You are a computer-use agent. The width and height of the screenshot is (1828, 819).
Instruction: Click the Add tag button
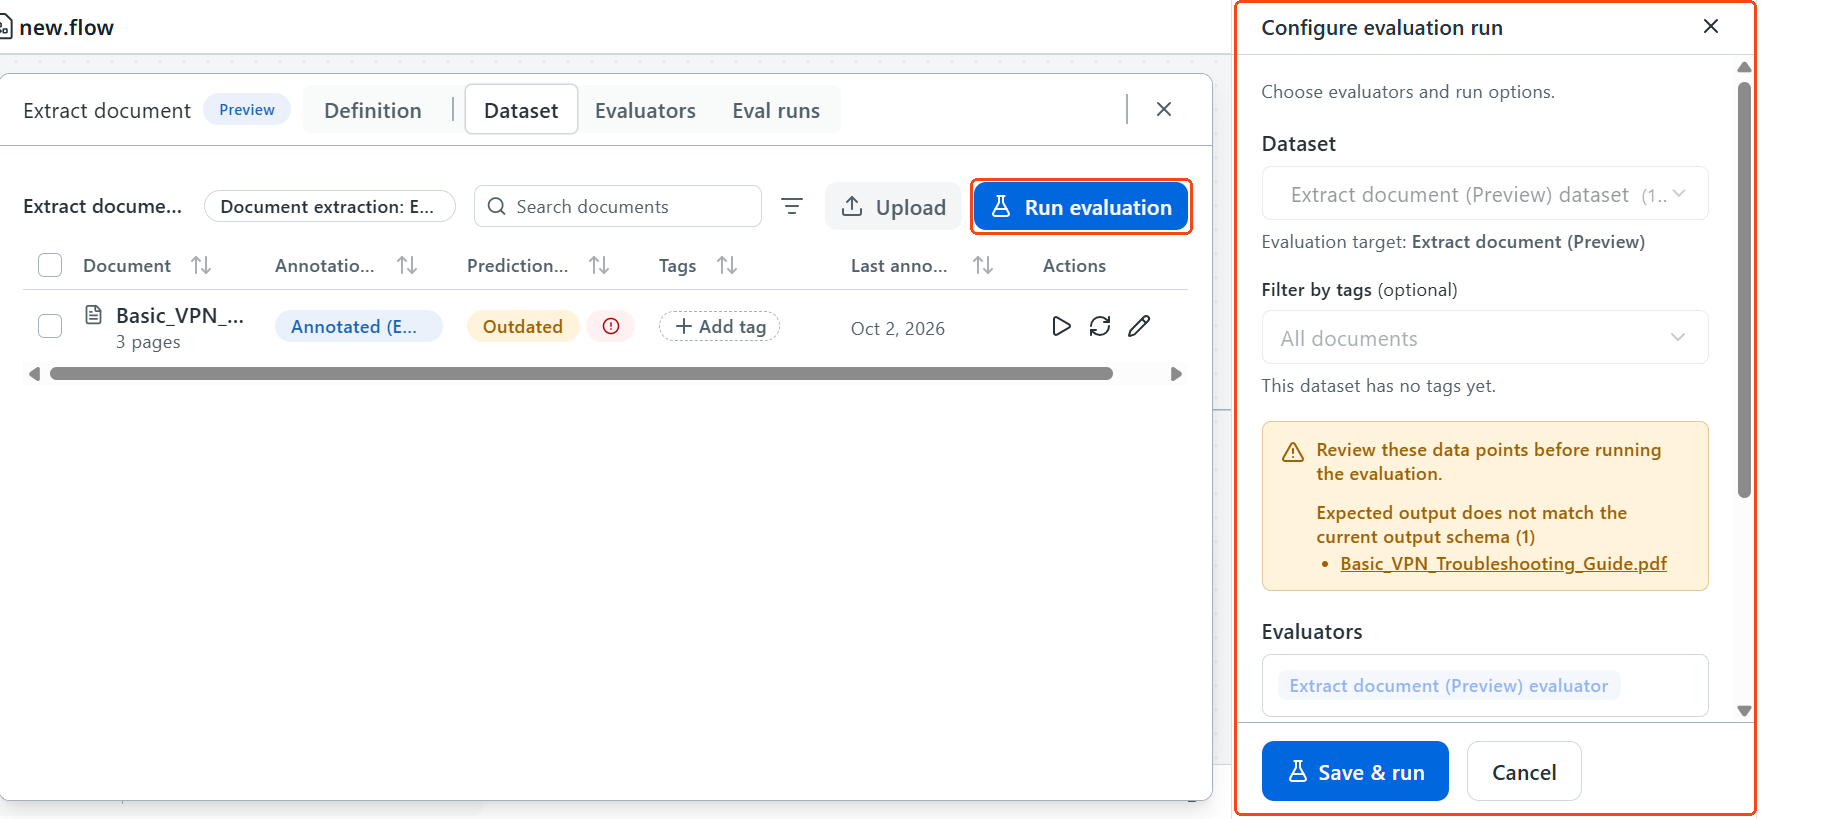tap(719, 326)
